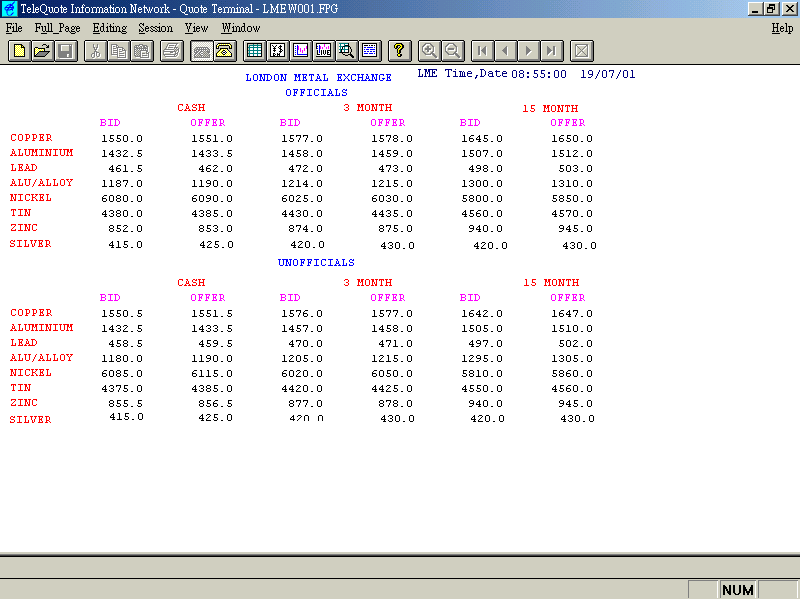Select unofficials lead cash bid 458.5
Image resolution: width=800 pixels, height=600 pixels.
(x=125, y=344)
